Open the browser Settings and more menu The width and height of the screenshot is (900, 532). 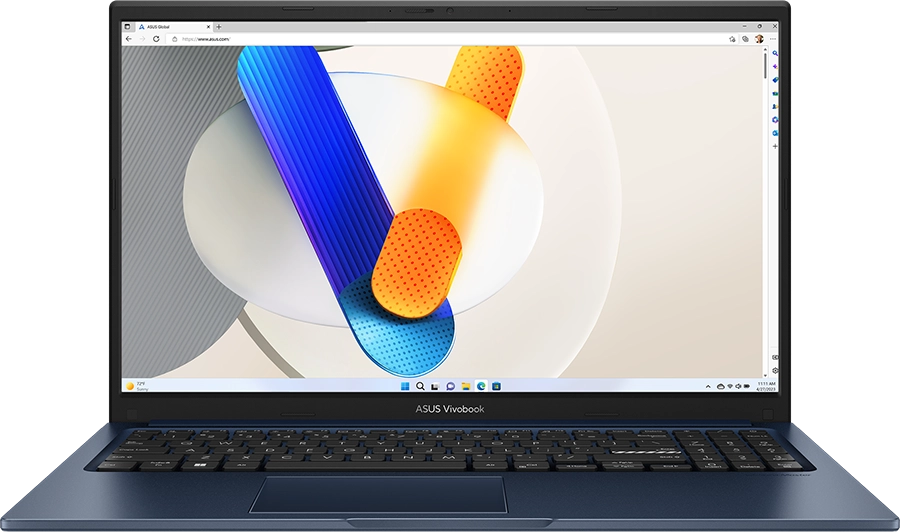773,39
